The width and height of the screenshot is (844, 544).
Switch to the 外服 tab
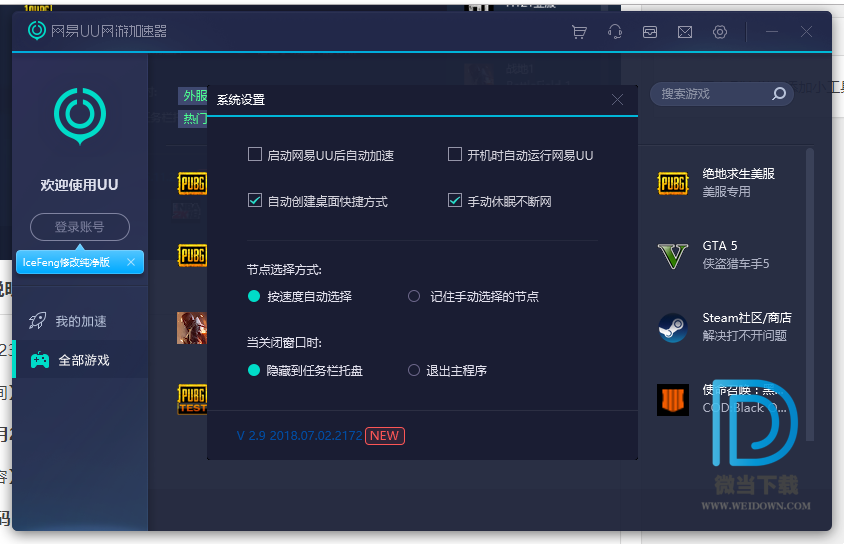tap(193, 96)
